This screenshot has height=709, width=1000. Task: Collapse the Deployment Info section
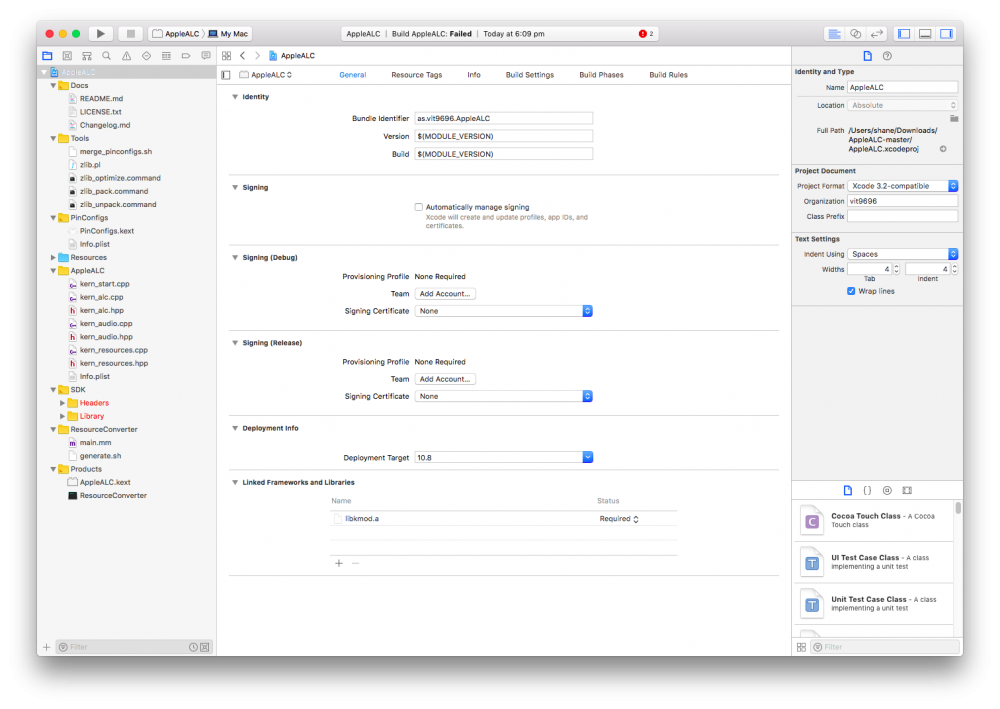pyautogui.click(x=235, y=428)
